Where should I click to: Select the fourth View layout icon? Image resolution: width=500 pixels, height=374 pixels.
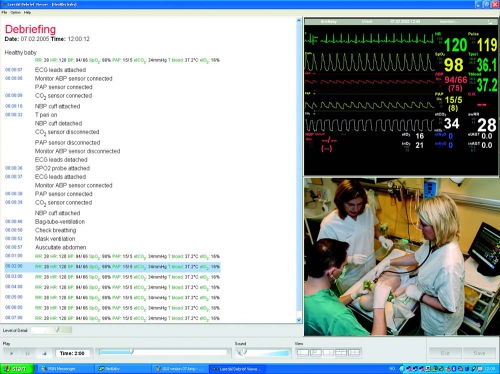tap(341, 352)
